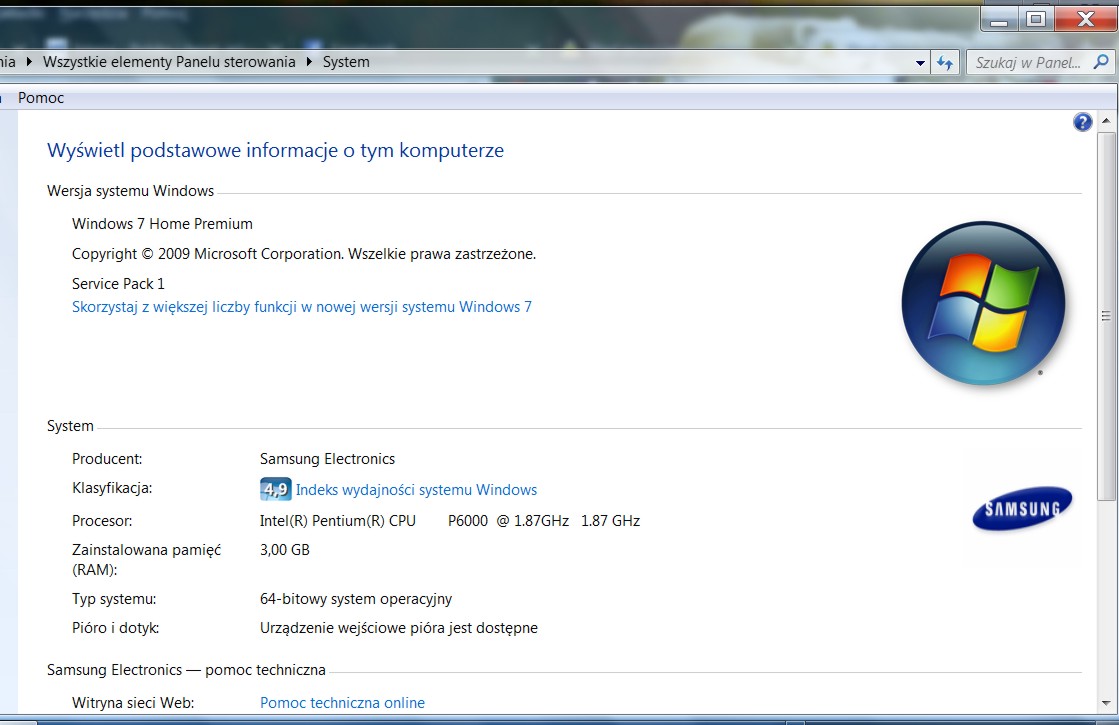Click the magnifier icon in search box
The width and height of the screenshot is (1119, 725).
(1101, 62)
